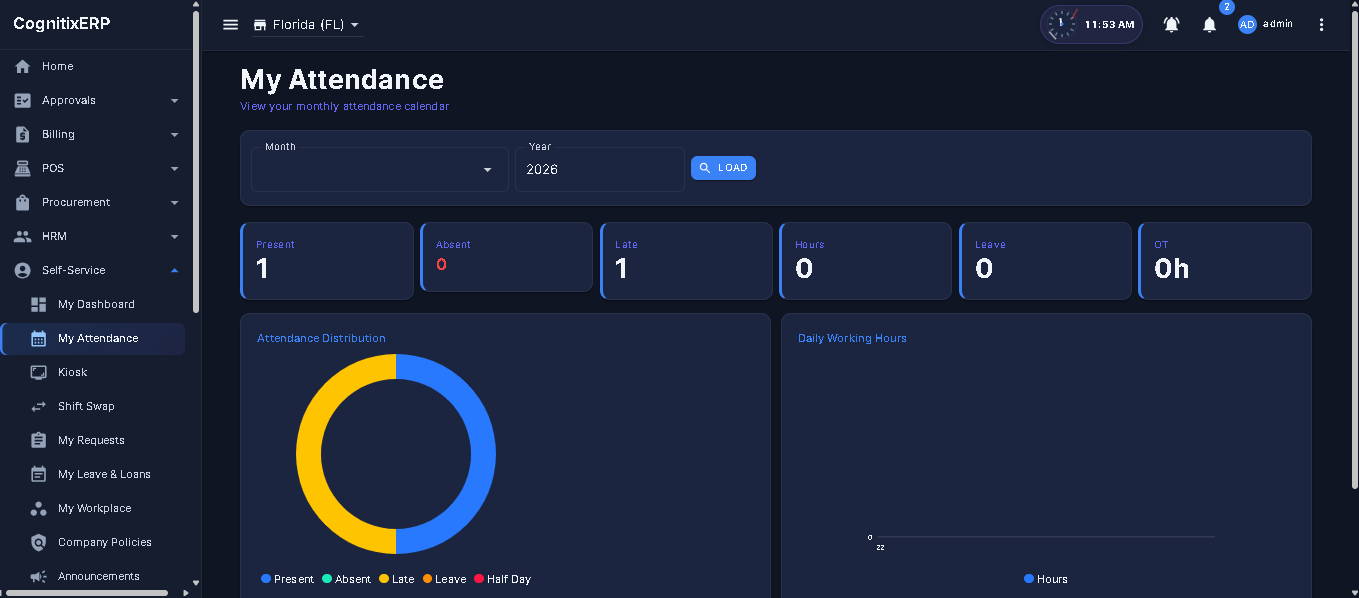Open notifications bell with badge 2
1359x598 pixels.
(1209, 25)
